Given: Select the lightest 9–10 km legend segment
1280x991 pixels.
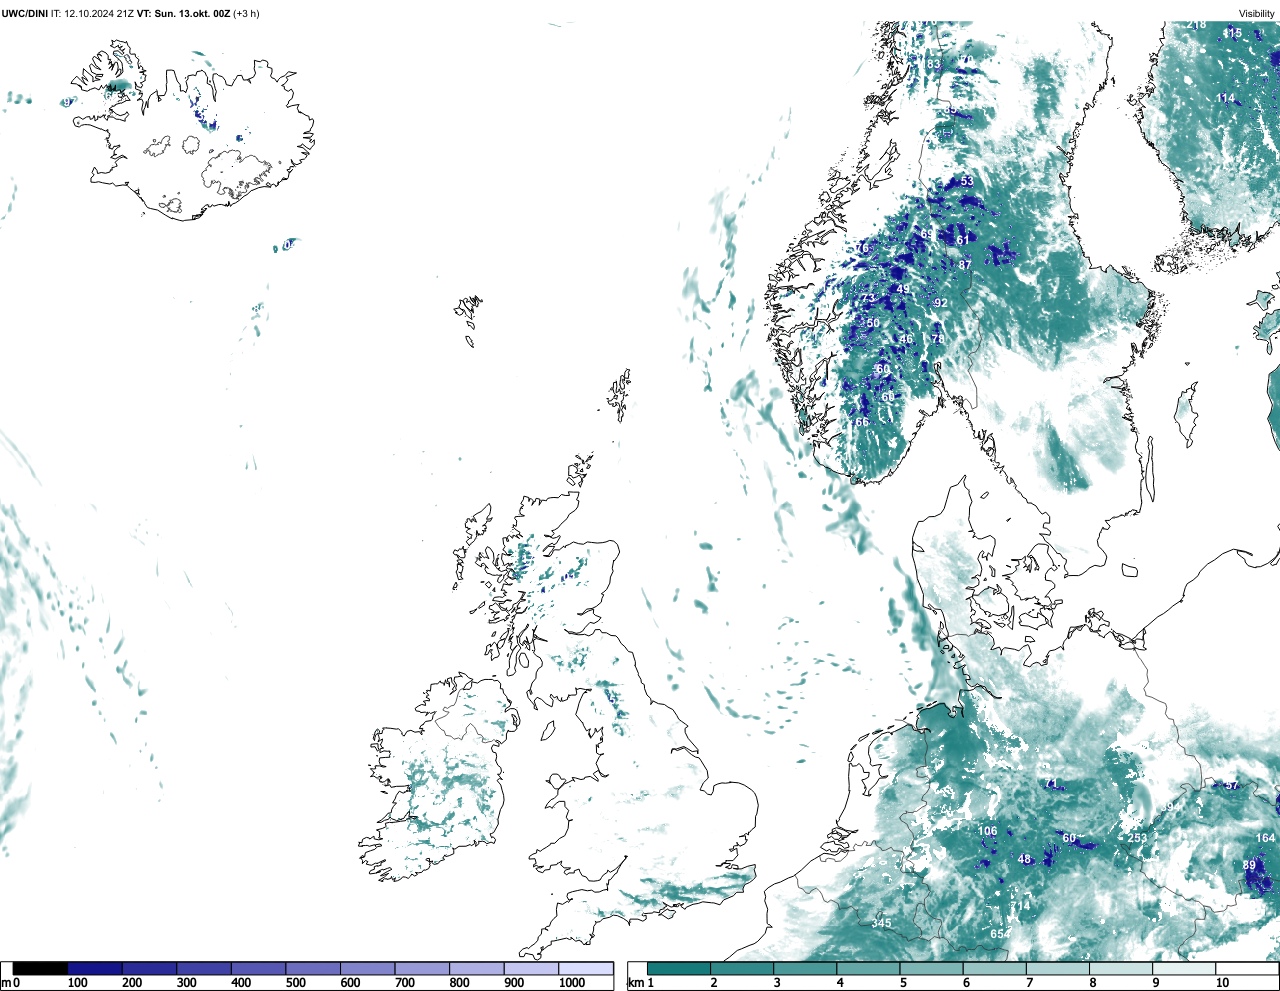Looking at the screenshot, I should 1184,968.
